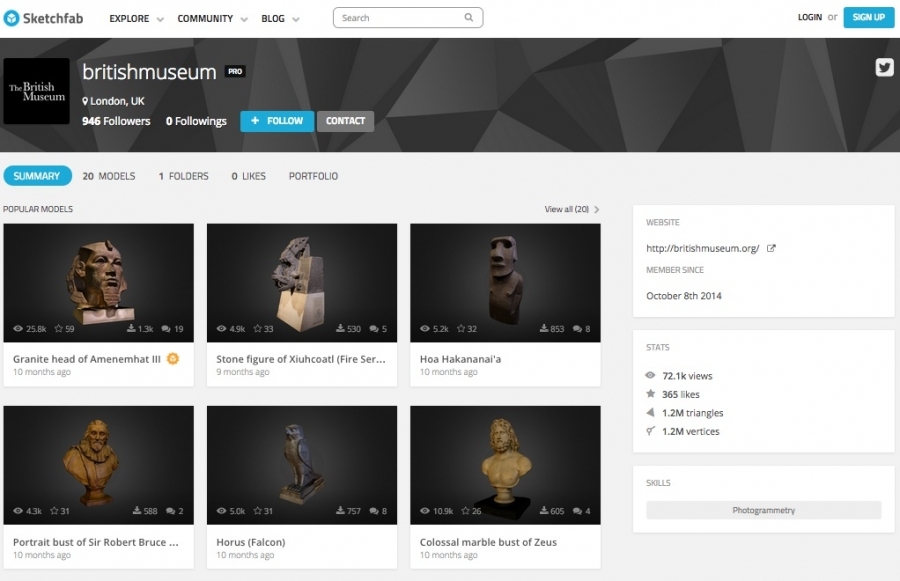
Task: Click the Sketchfab logo
Action: point(44,18)
